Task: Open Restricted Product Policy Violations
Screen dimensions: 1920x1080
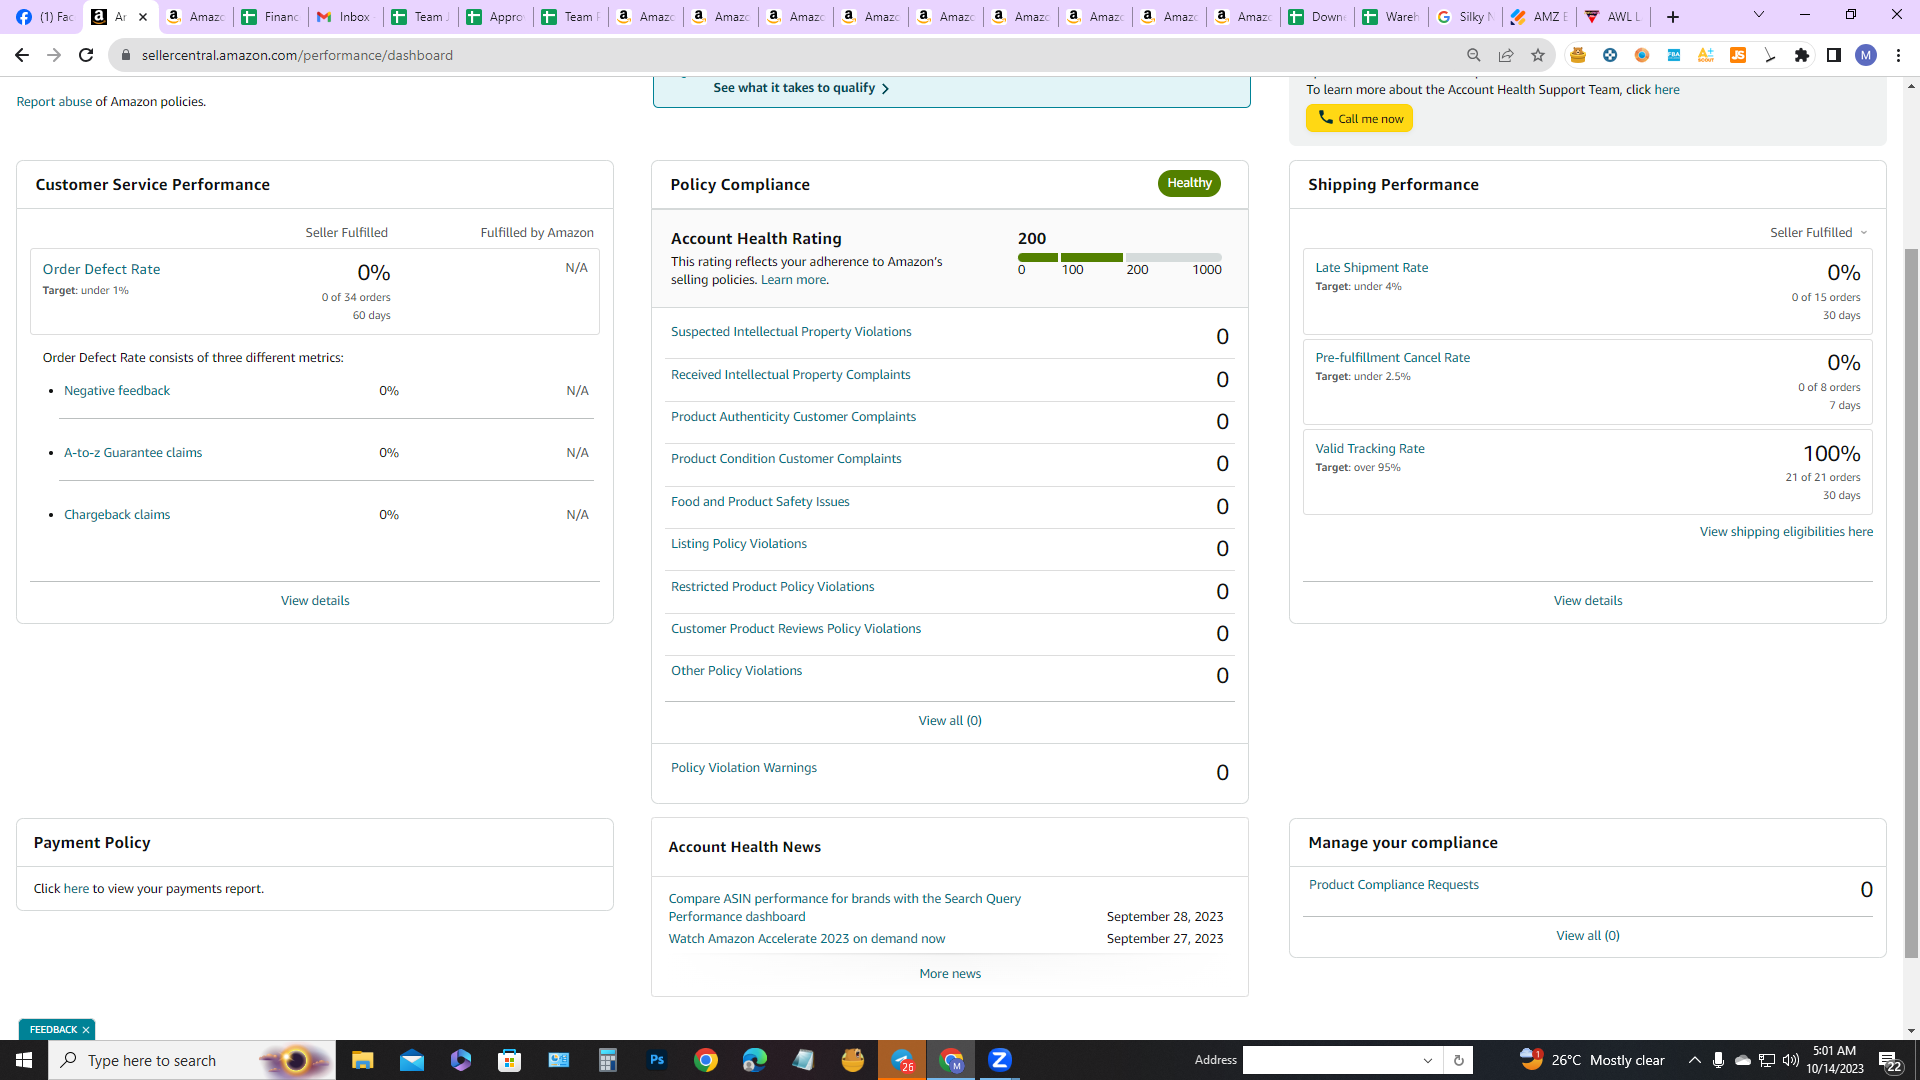Action: tap(772, 587)
